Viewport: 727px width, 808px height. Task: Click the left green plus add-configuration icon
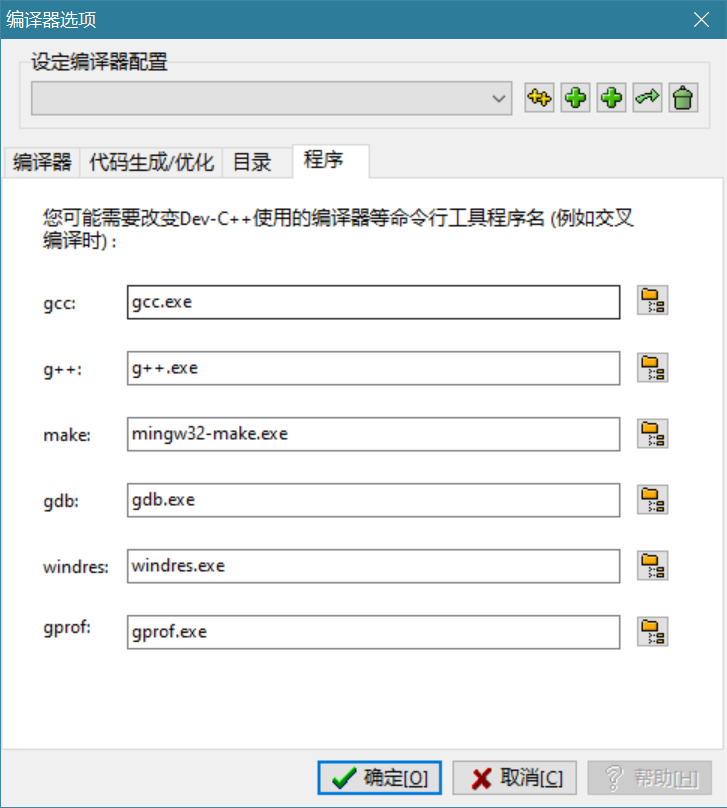tap(575, 98)
